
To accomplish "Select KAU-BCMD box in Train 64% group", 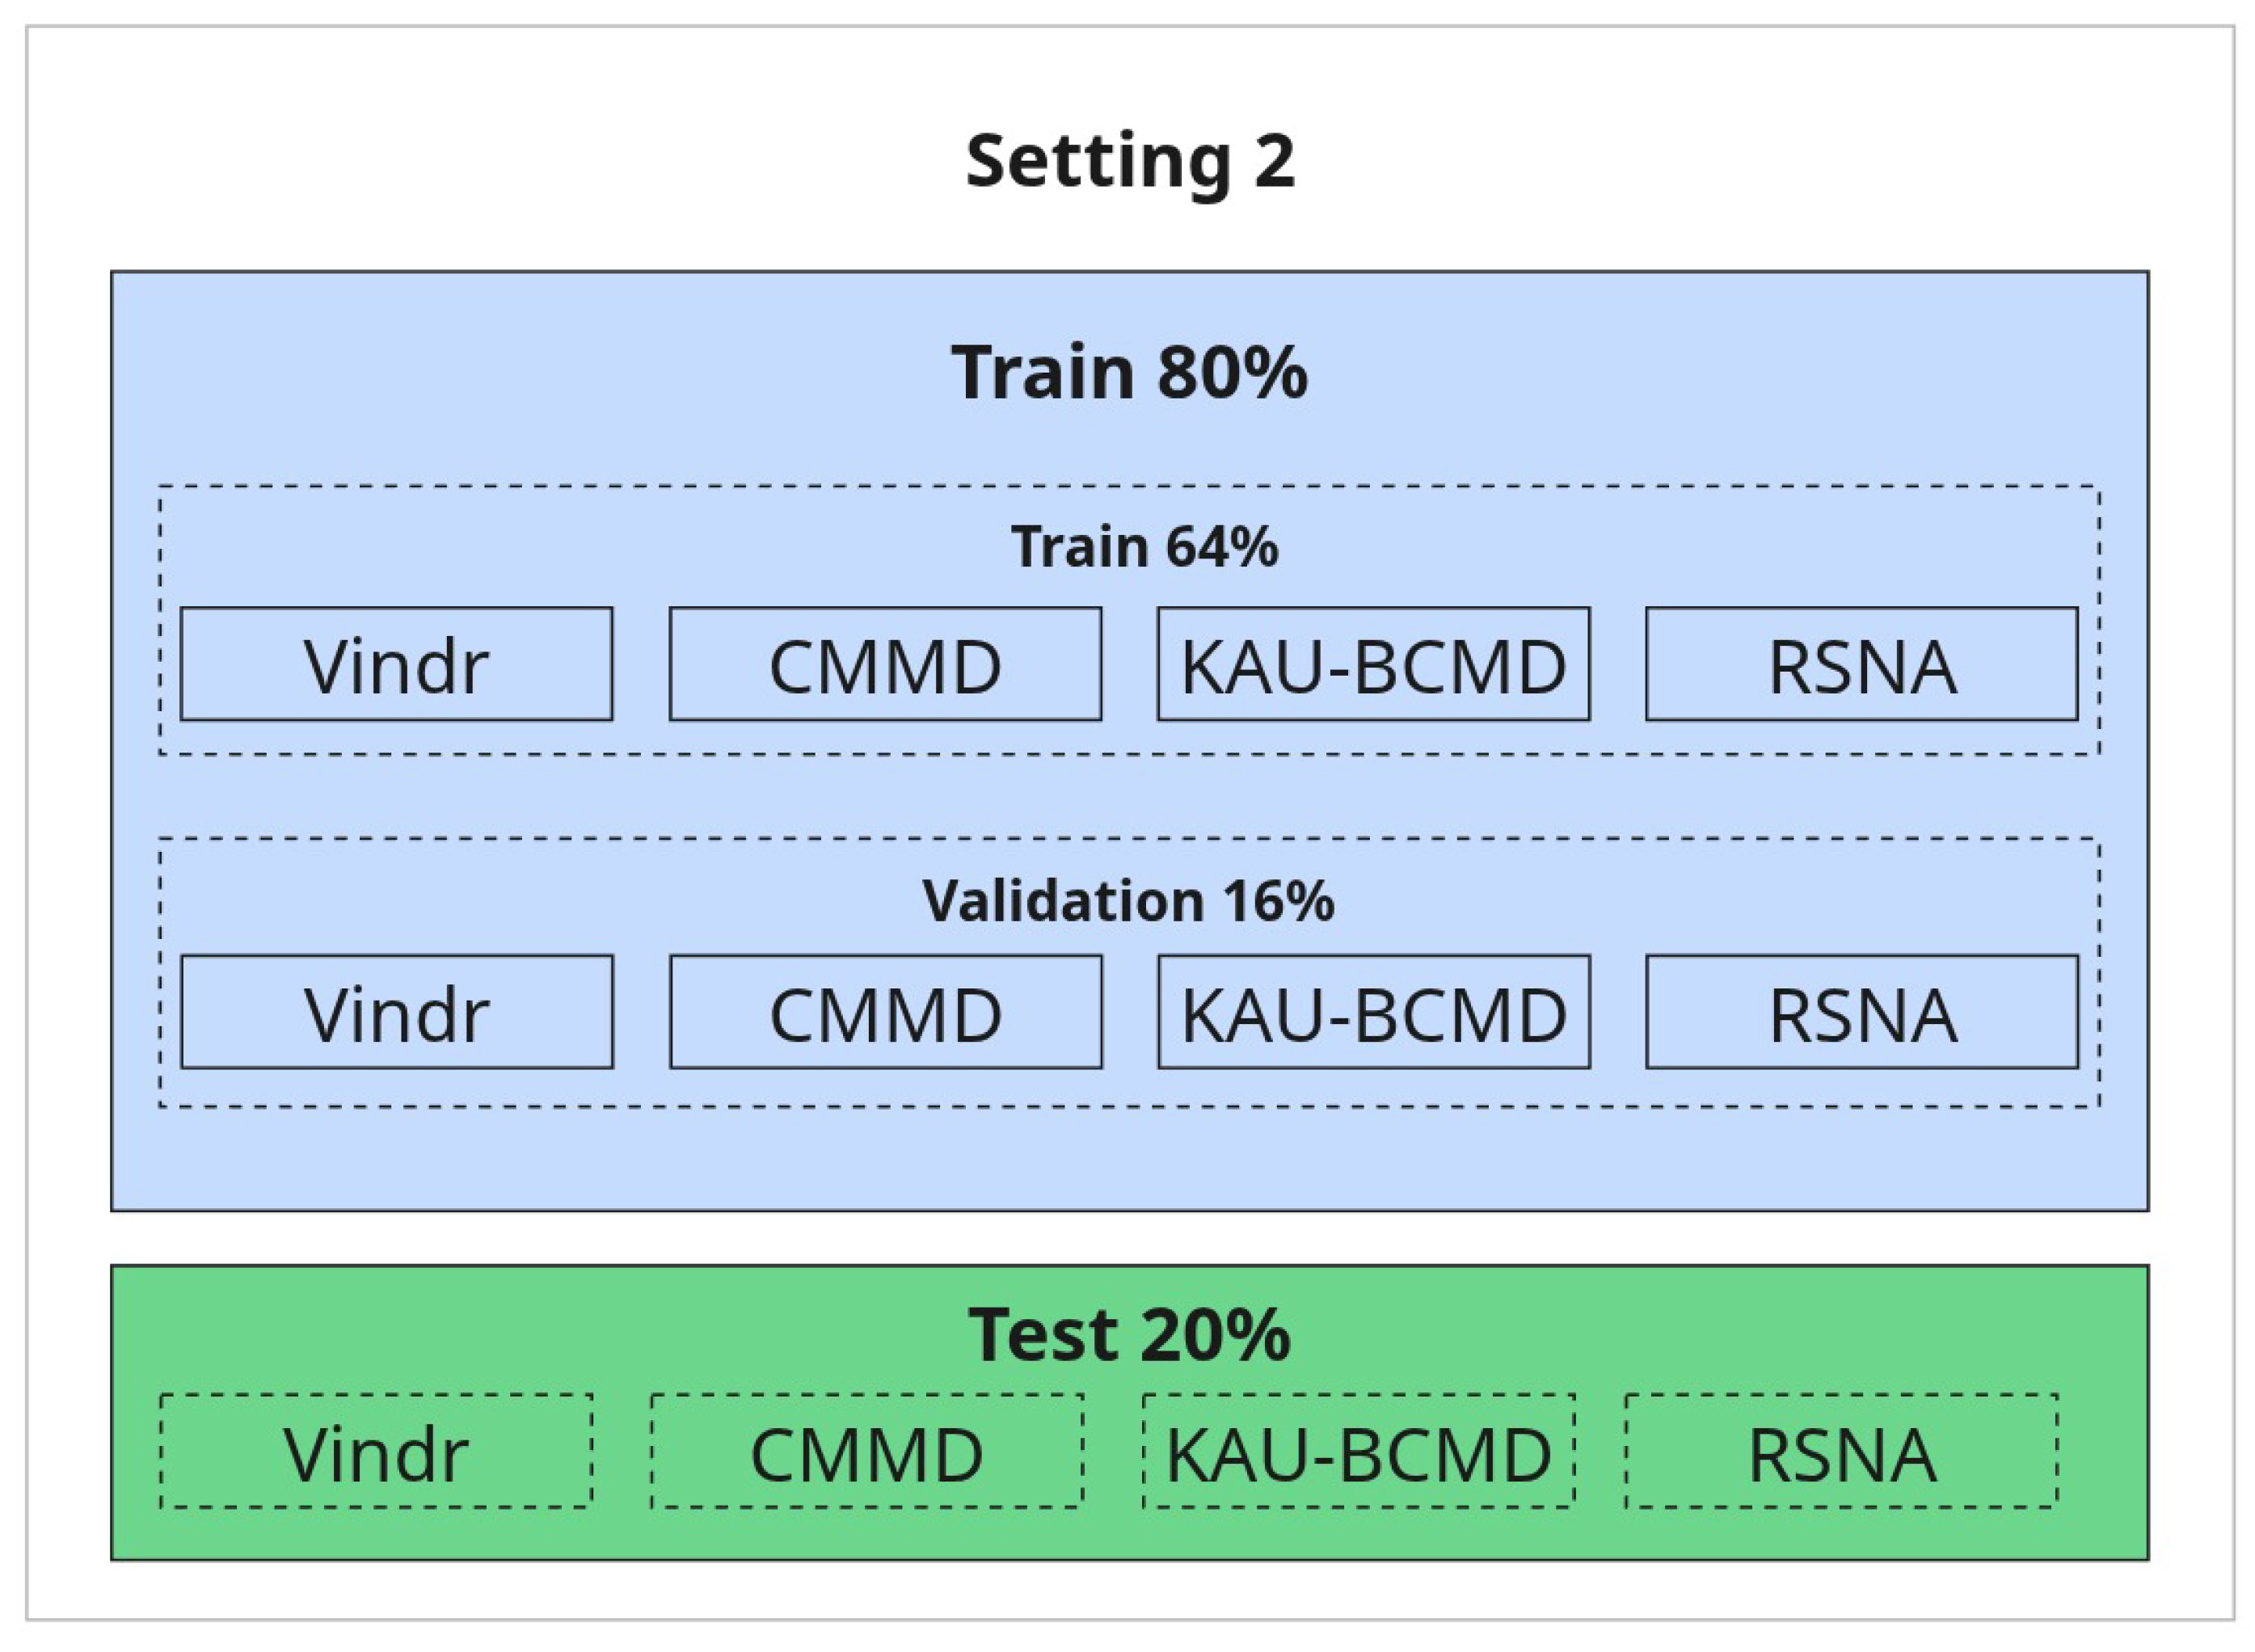I will [x=1373, y=664].
